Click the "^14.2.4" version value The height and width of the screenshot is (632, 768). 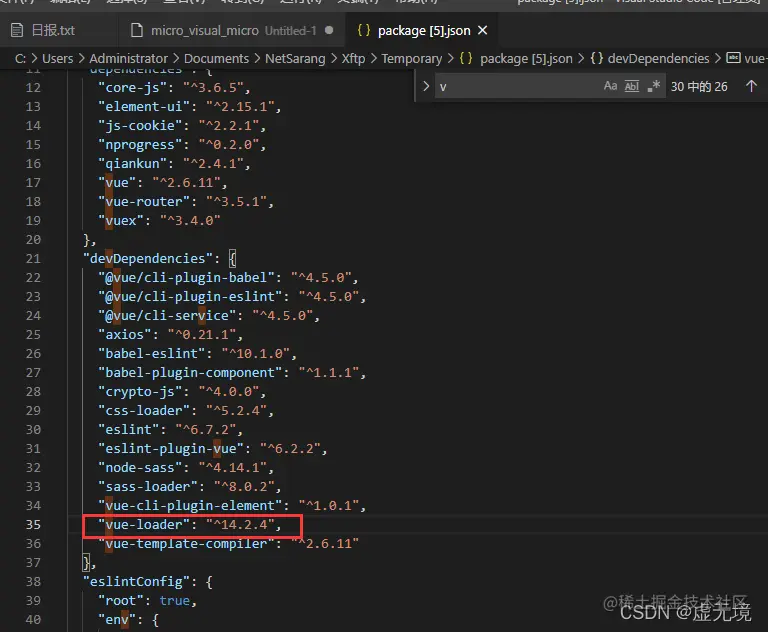tap(240, 525)
